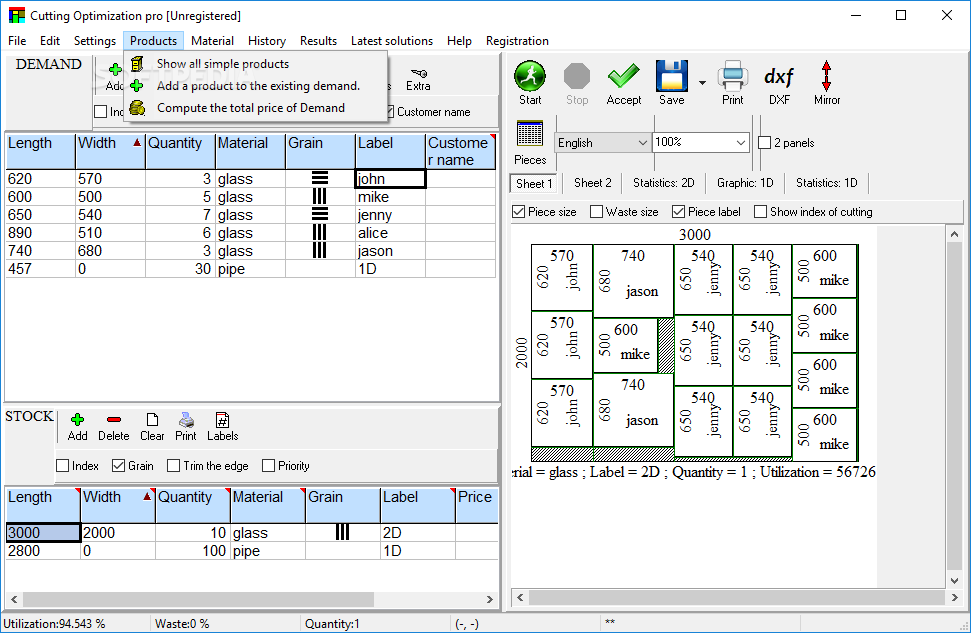Select the 3000 stock length cell
Image resolution: width=971 pixels, height=633 pixels.
[x=43, y=533]
